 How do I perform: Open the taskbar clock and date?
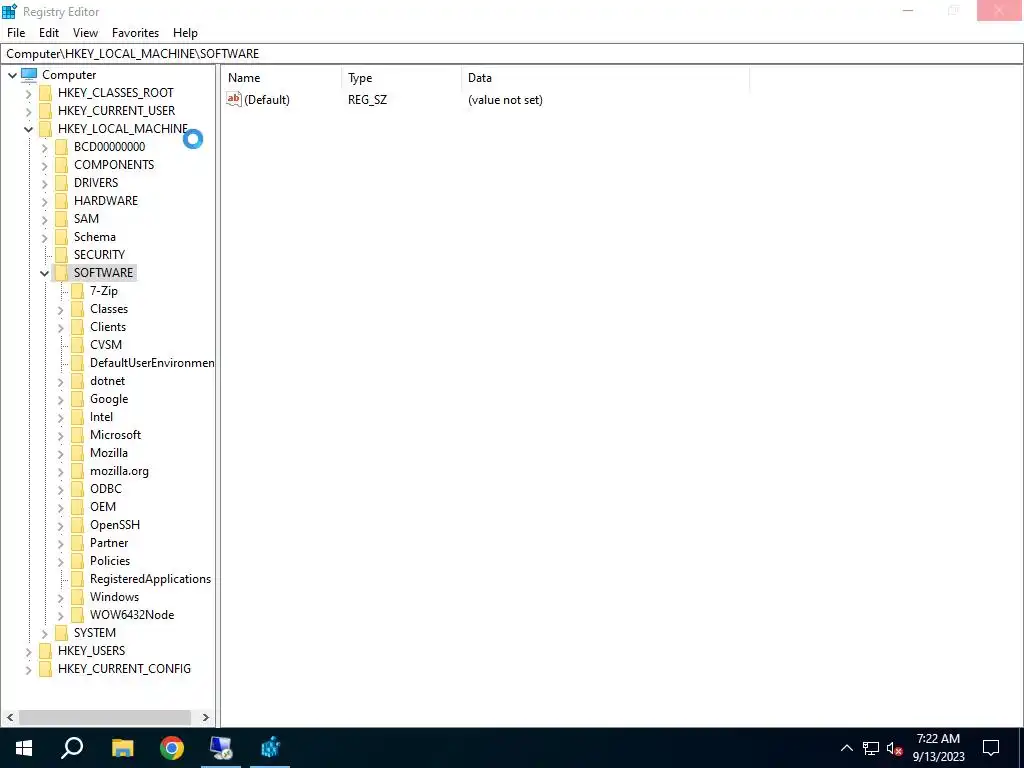[x=938, y=748]
